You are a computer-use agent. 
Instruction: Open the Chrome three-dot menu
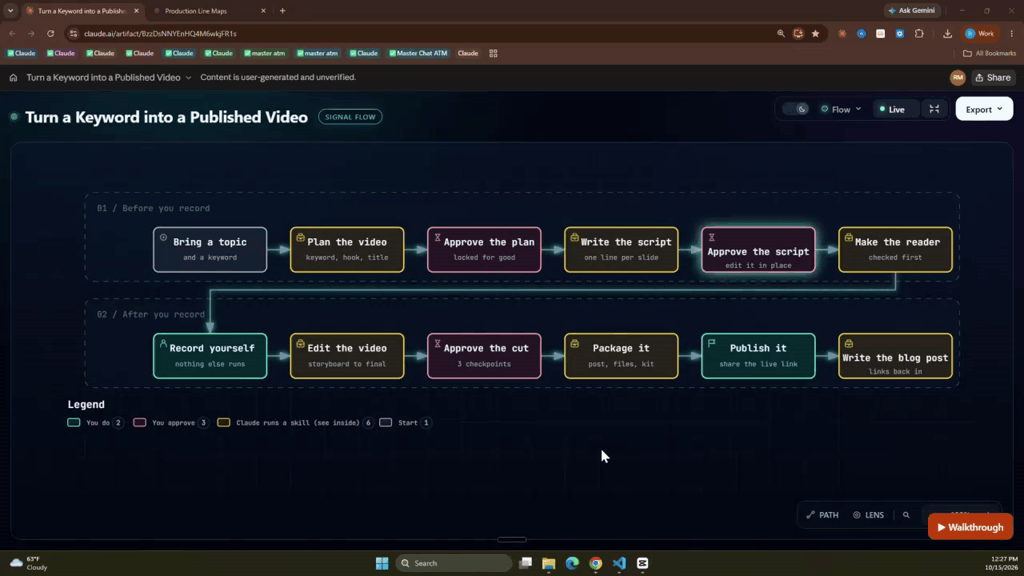pyautogui.click(x=1012, y=33)
